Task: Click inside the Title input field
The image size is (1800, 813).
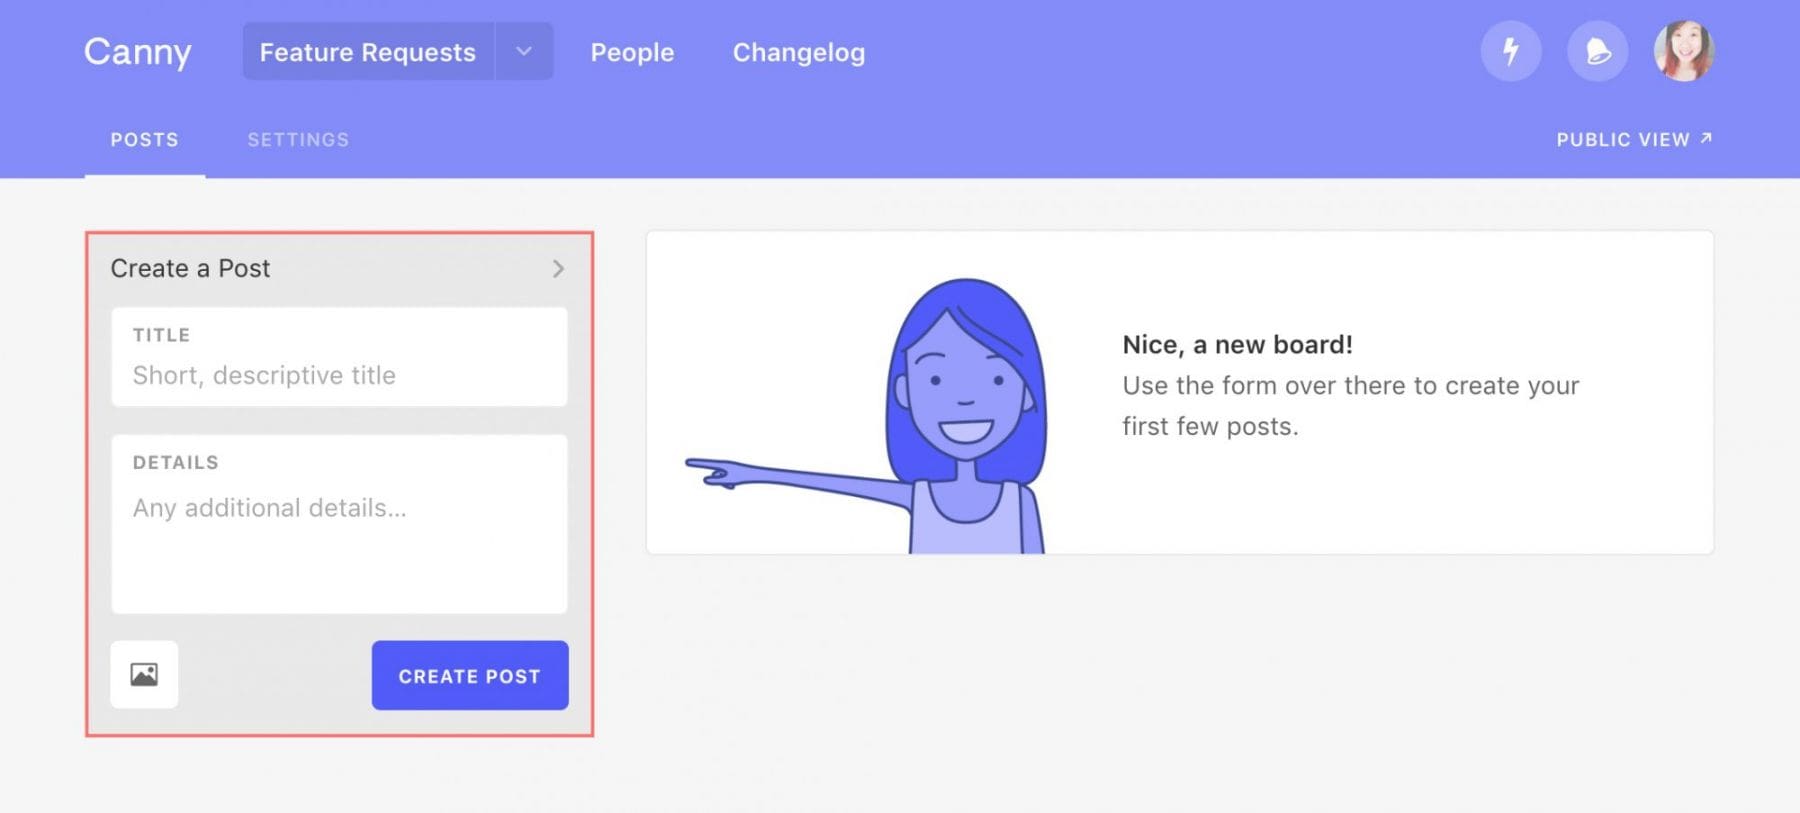Action: 340,375
